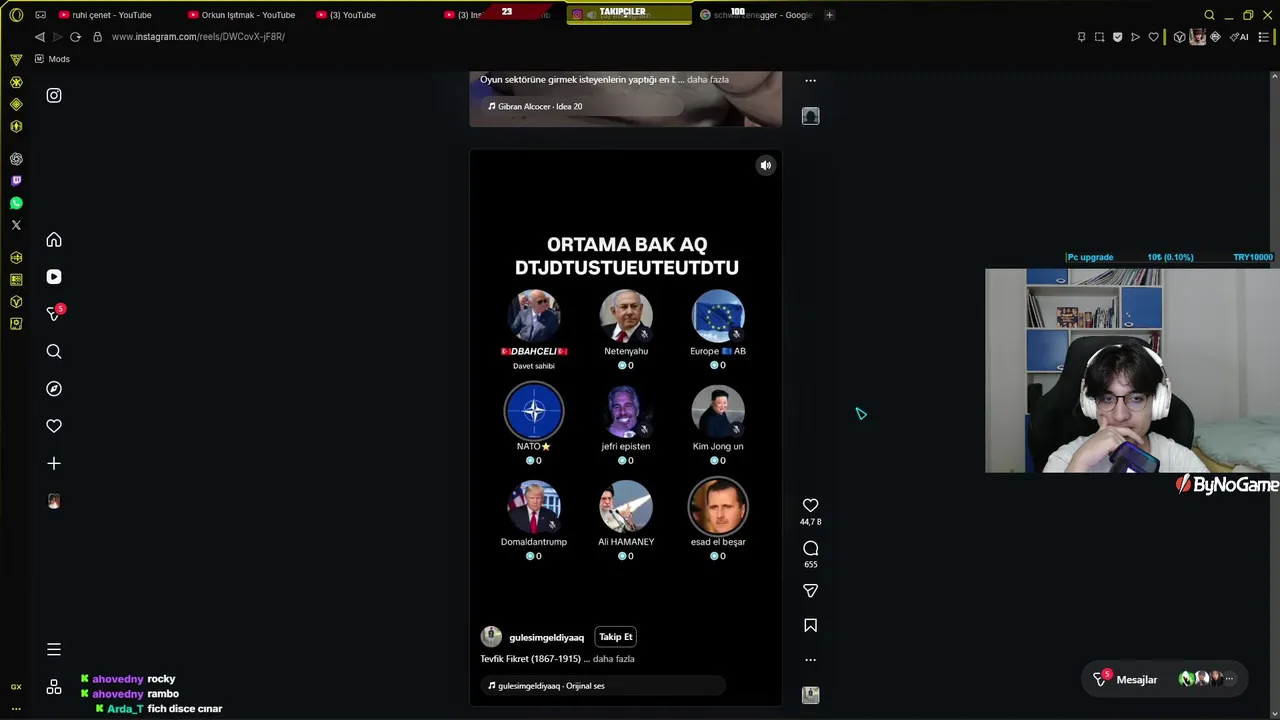
Task: Open the Twitch sidebar panel
Action: [16, 181]
